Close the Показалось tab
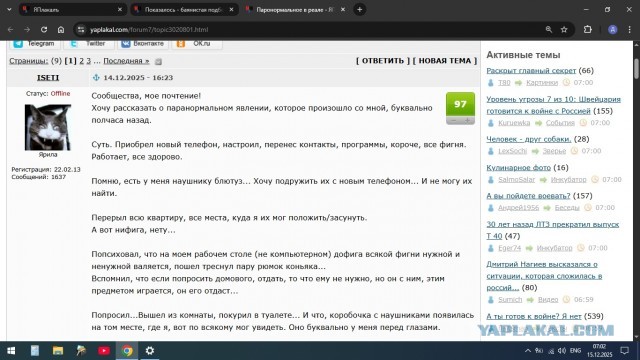The image size is (640, 360). tap(231, 9)
